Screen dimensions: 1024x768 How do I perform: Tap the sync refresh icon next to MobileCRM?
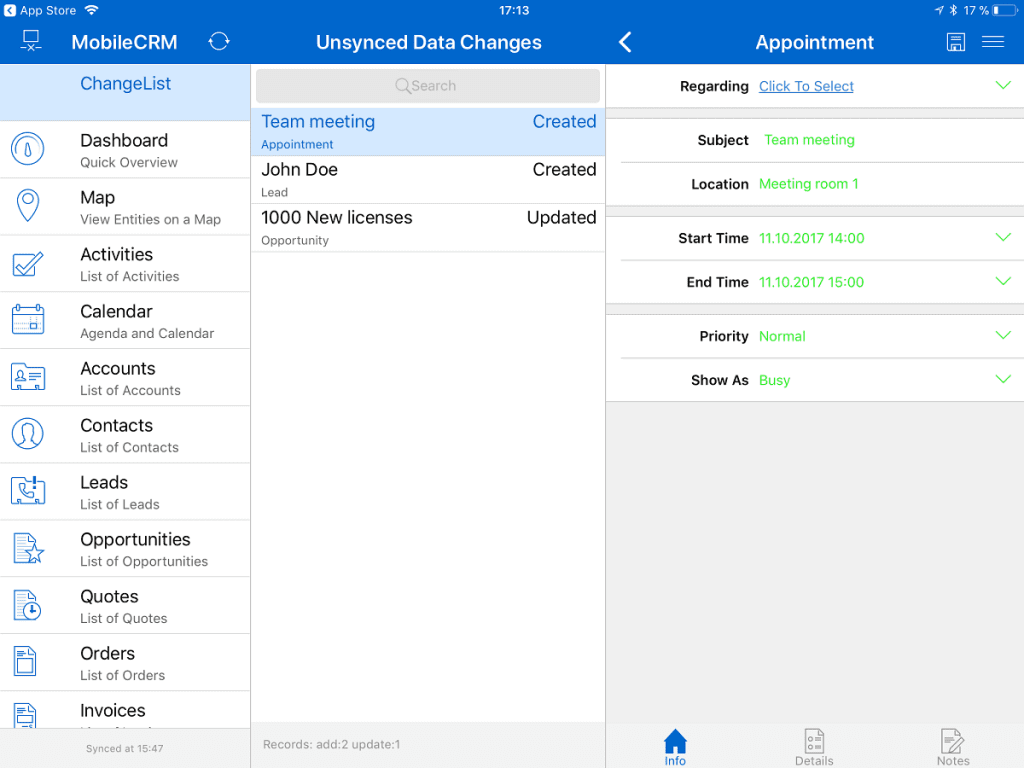[x=218, y=42]
